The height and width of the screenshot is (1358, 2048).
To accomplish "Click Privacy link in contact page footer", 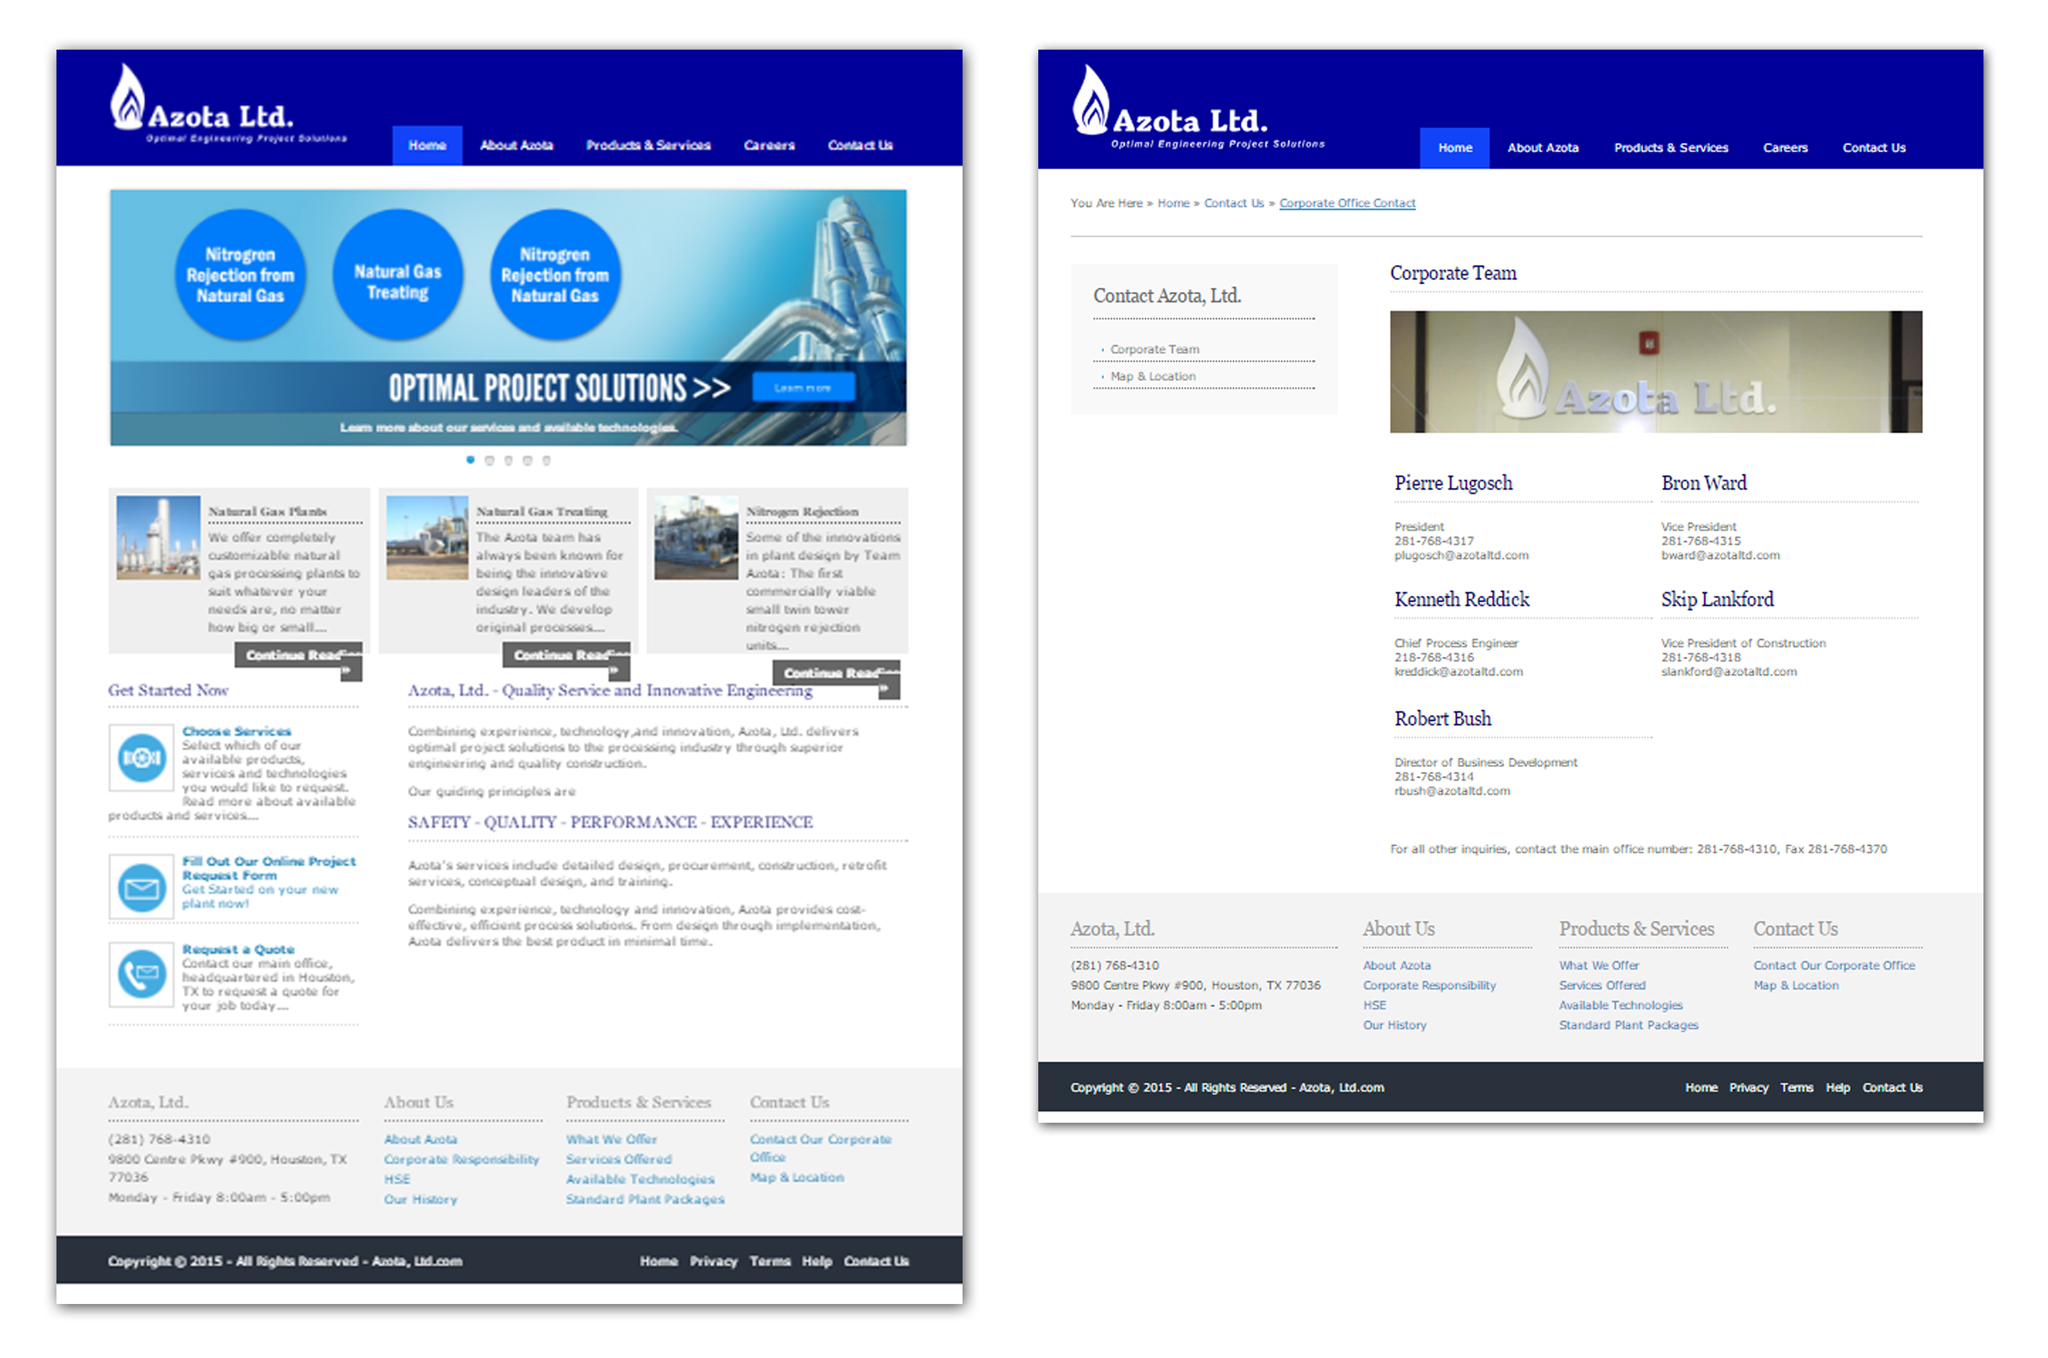I will (x=1748, y=1087).
